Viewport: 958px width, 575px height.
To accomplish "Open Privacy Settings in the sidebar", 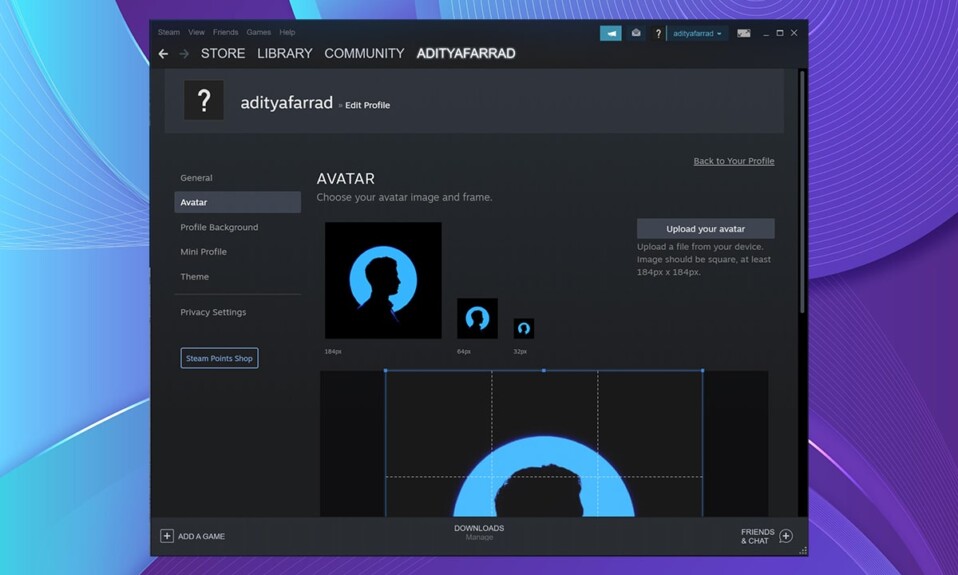I will coord(213,312).
